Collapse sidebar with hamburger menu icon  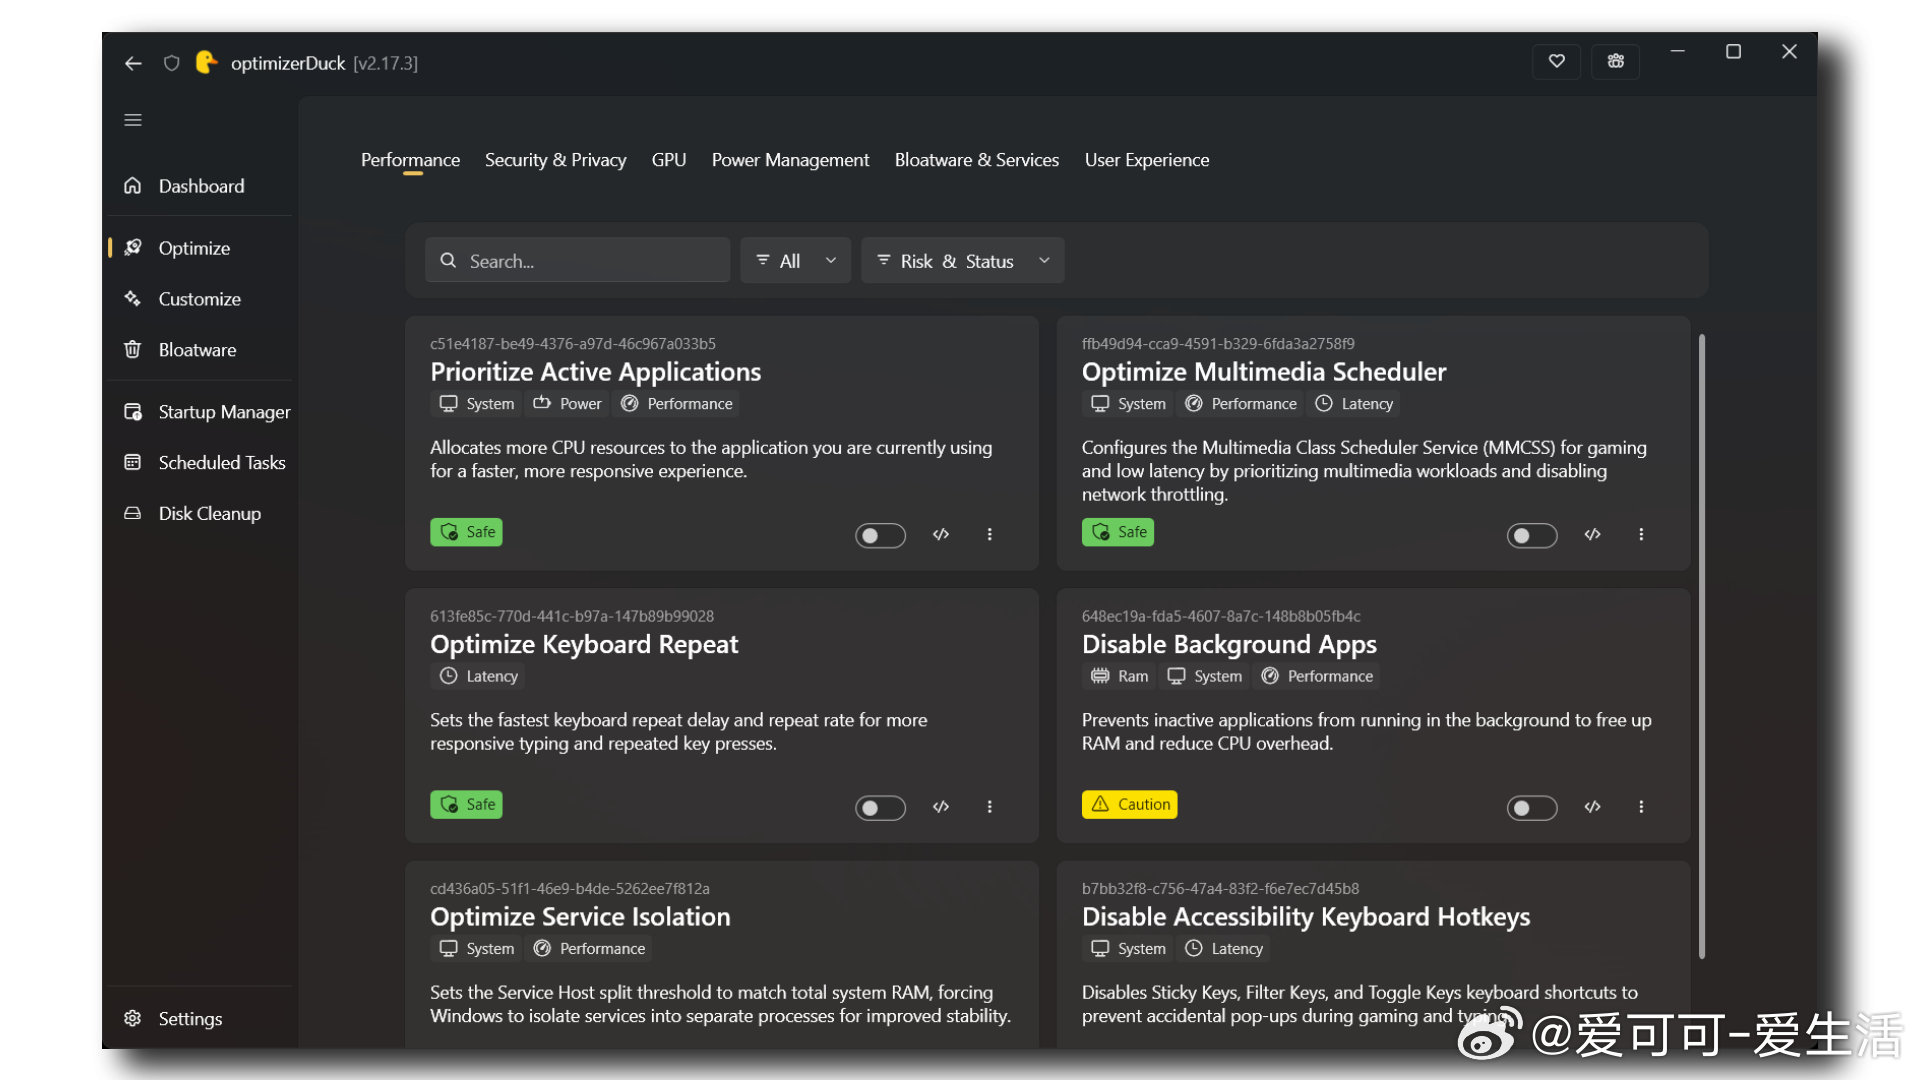click(x=133, y=120)
